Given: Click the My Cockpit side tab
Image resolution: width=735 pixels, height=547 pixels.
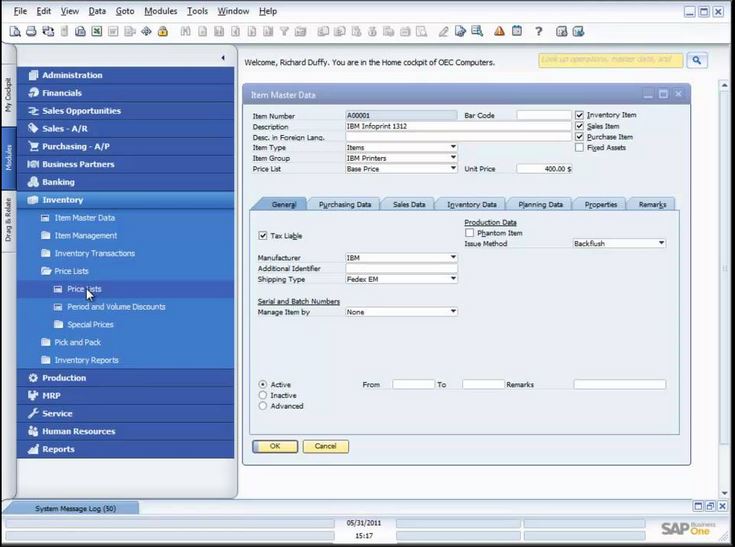Looking at the screenshot, I should (8, 95).
